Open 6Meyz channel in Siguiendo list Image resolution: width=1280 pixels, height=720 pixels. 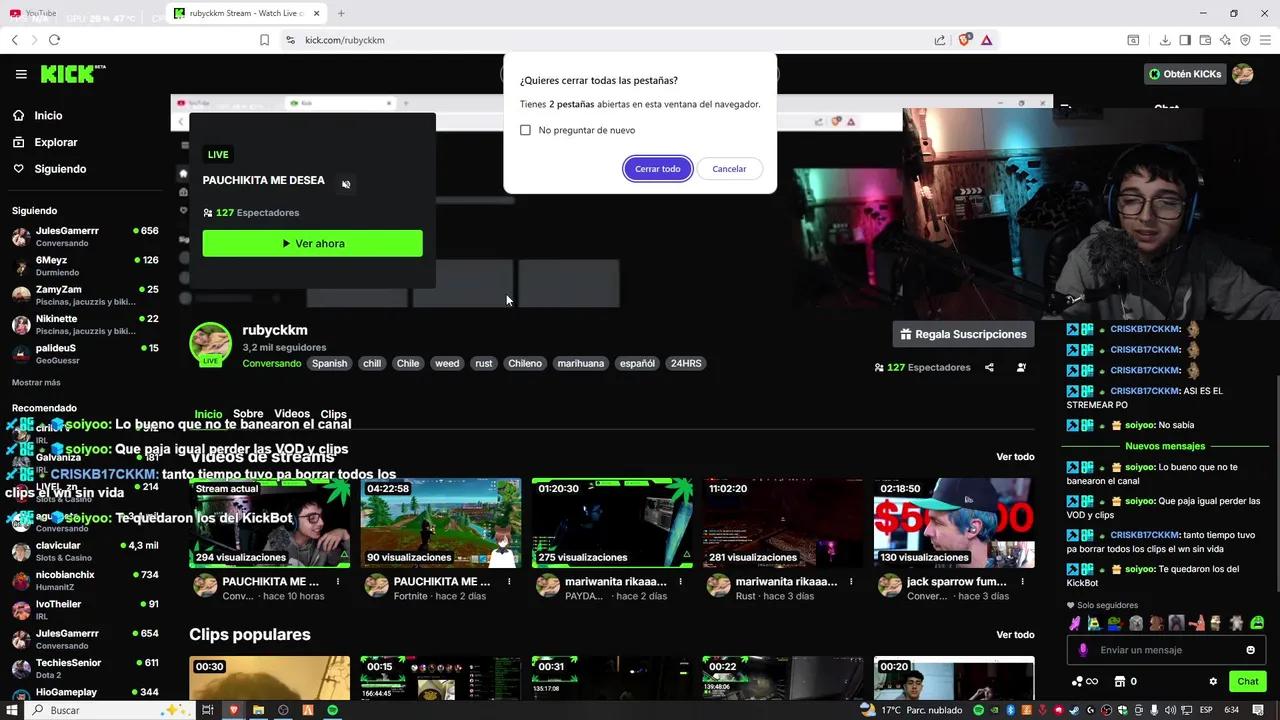click(85, 265)
